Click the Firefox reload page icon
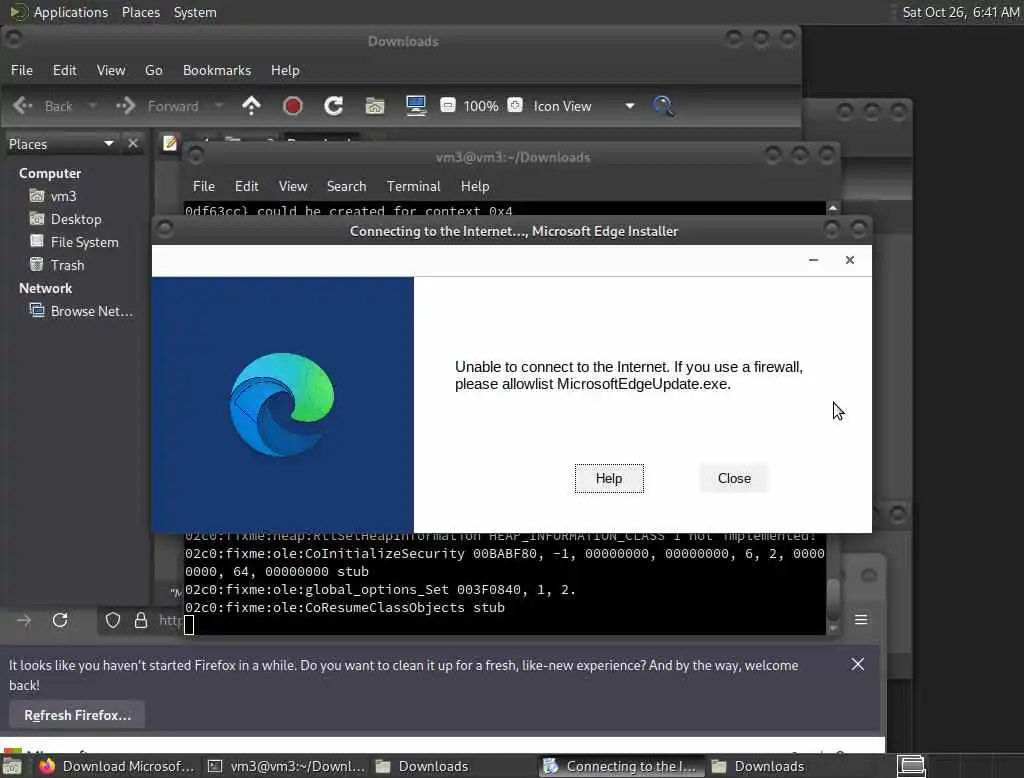 (60, 620)
